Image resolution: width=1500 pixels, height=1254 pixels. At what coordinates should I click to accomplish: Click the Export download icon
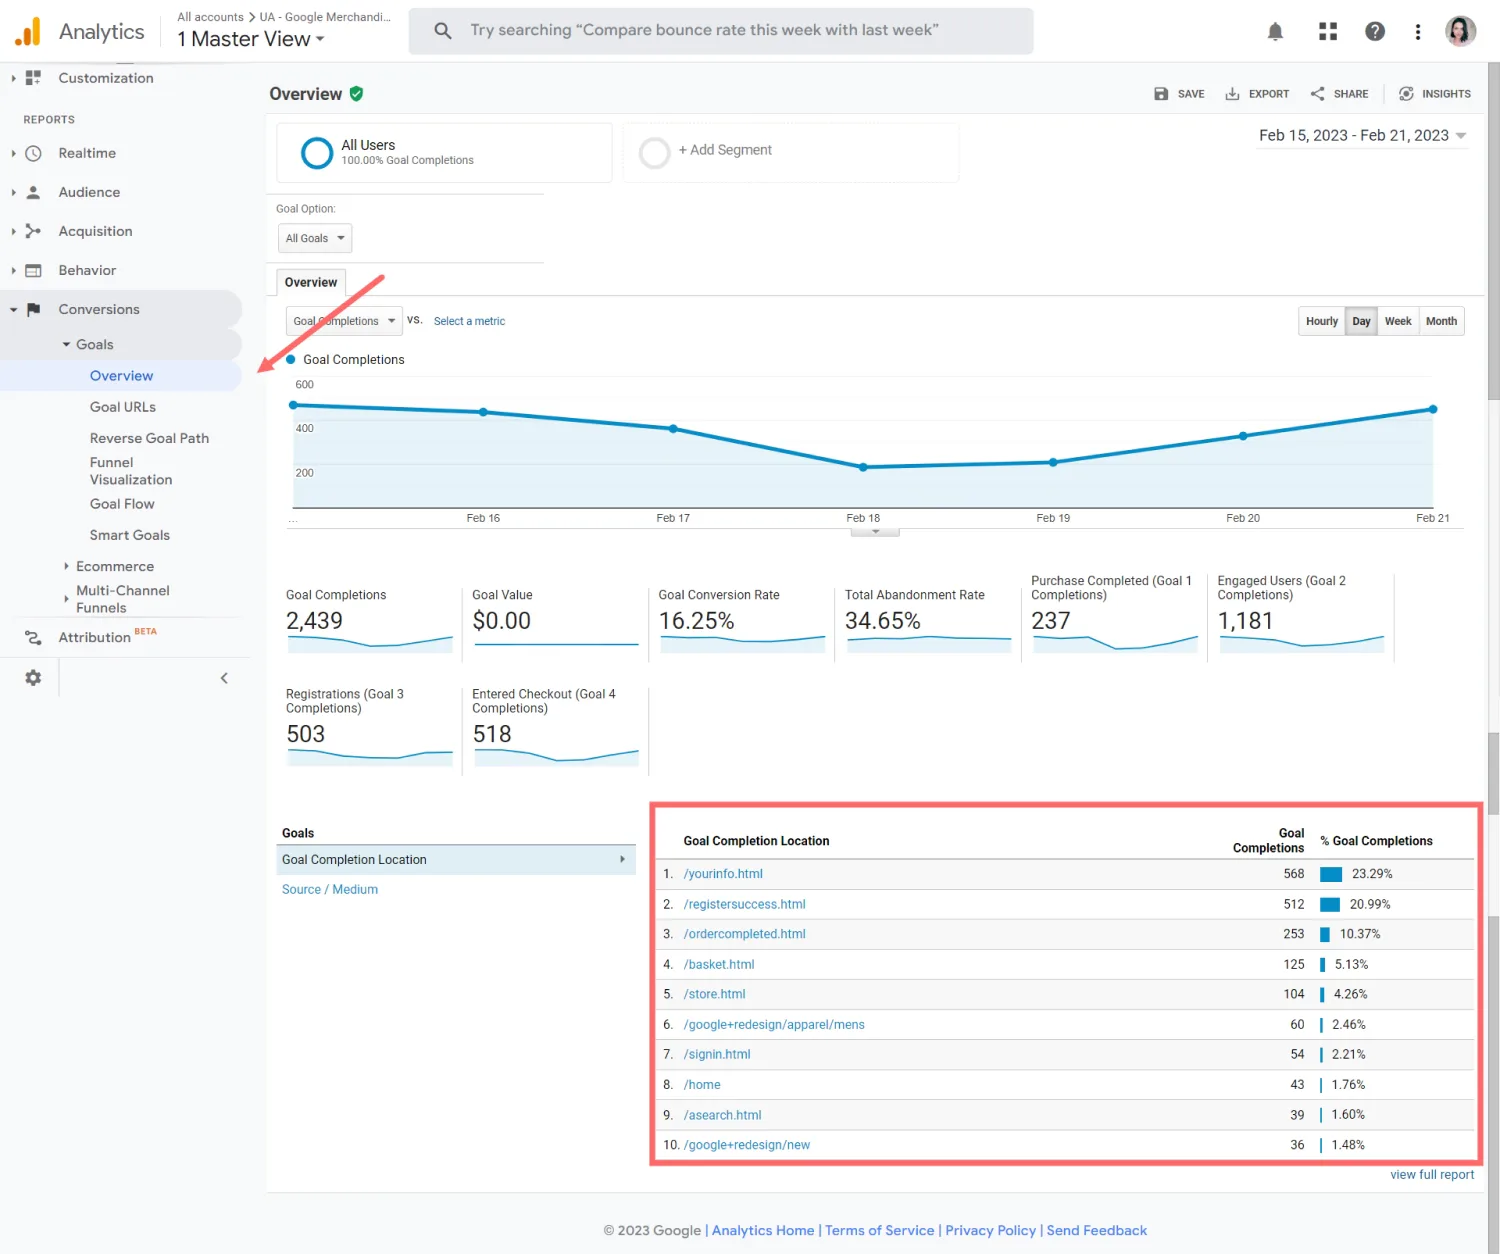coord(1232,94)
